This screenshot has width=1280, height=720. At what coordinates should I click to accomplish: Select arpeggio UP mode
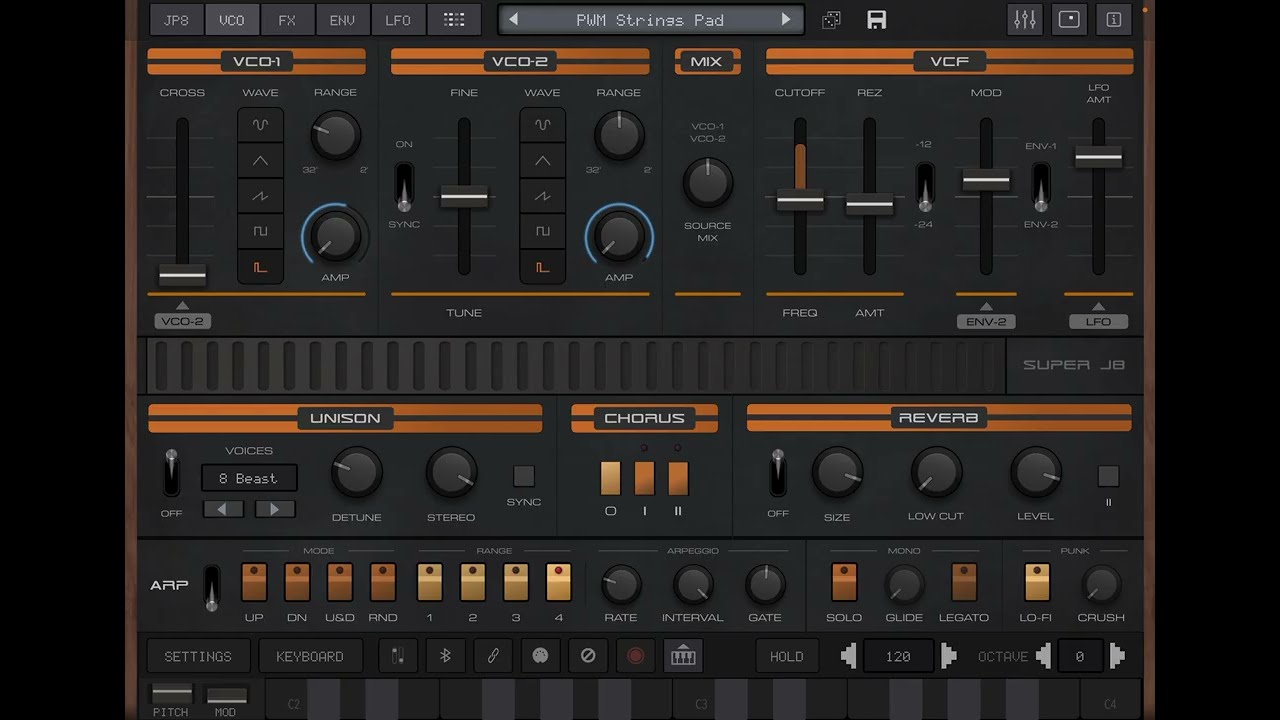point(254,582)
